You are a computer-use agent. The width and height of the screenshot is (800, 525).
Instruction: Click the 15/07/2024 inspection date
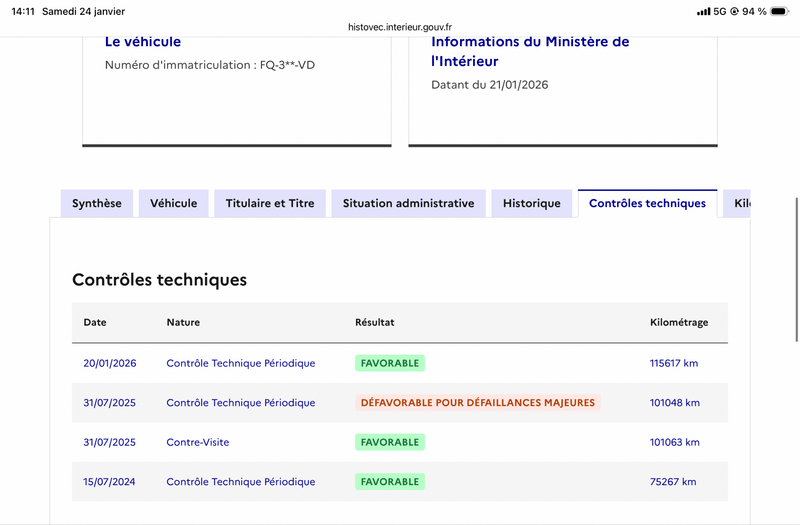109,482
